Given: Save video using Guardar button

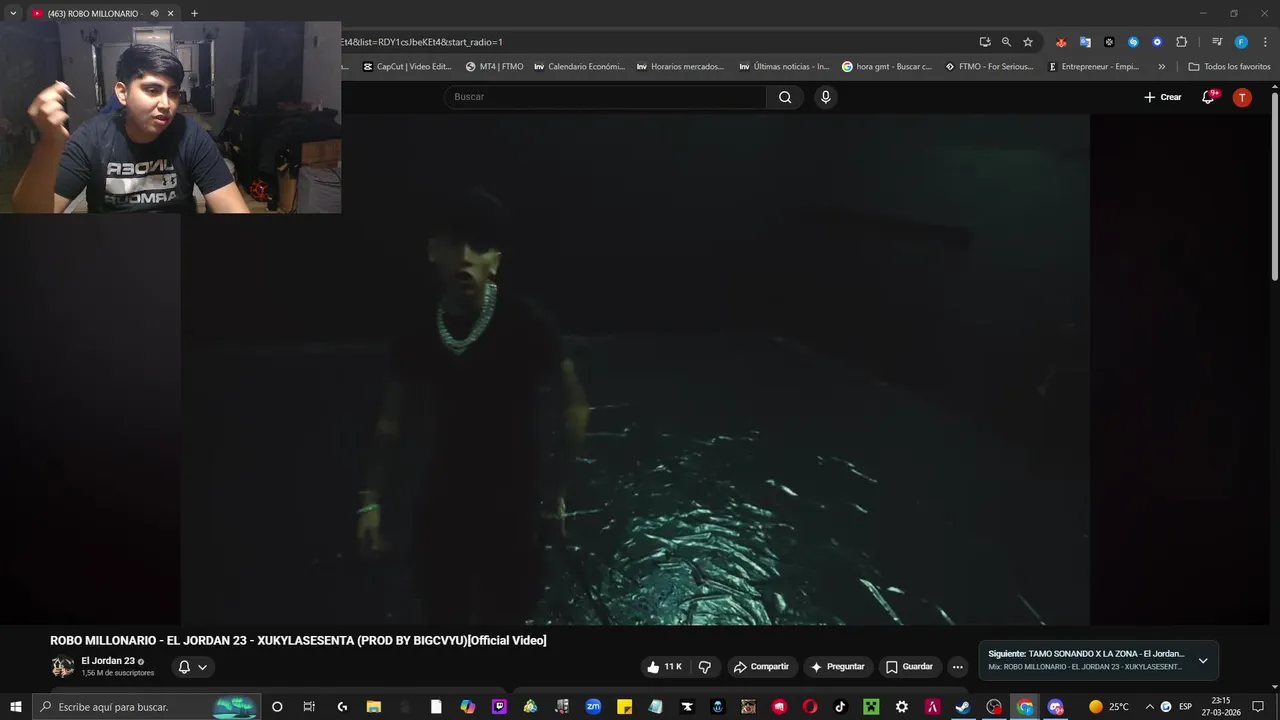Looking at the screenshot, I should pos(909,667).
